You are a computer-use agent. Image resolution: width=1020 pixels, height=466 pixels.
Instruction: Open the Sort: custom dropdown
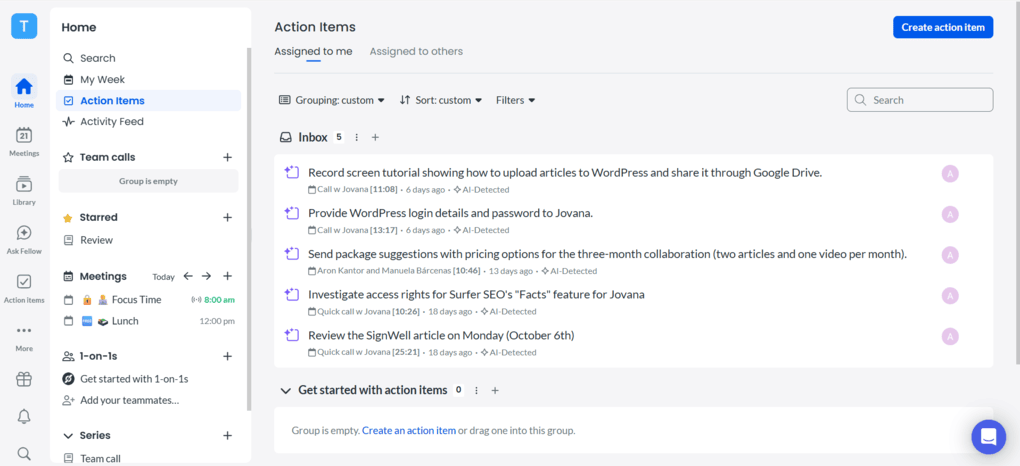point(440,100)
